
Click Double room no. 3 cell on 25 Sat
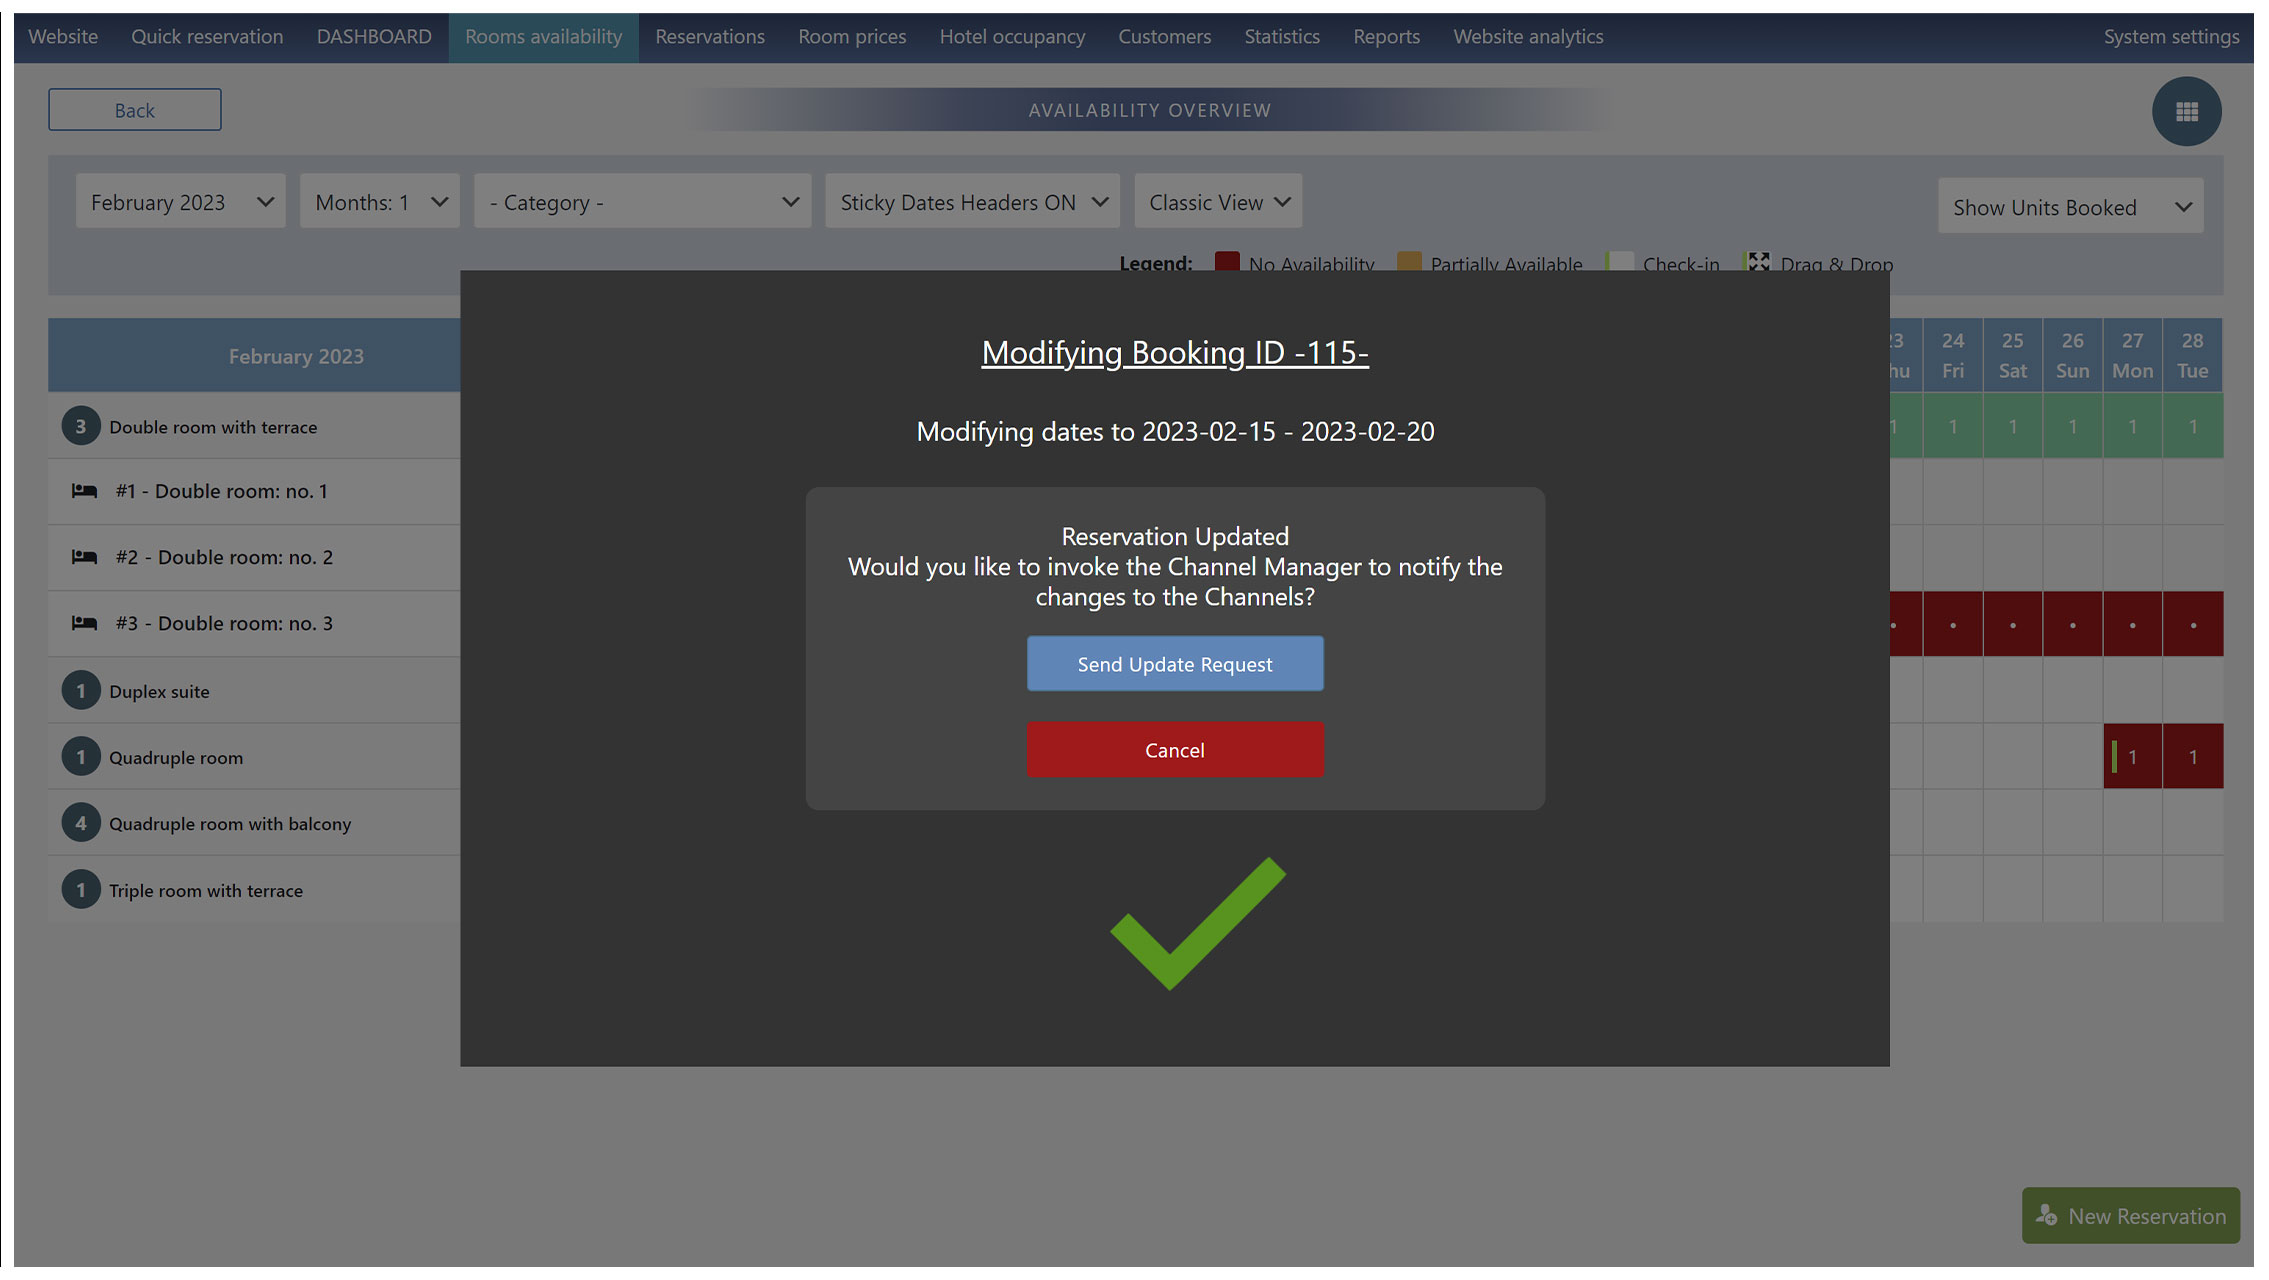click(2012, 624)
